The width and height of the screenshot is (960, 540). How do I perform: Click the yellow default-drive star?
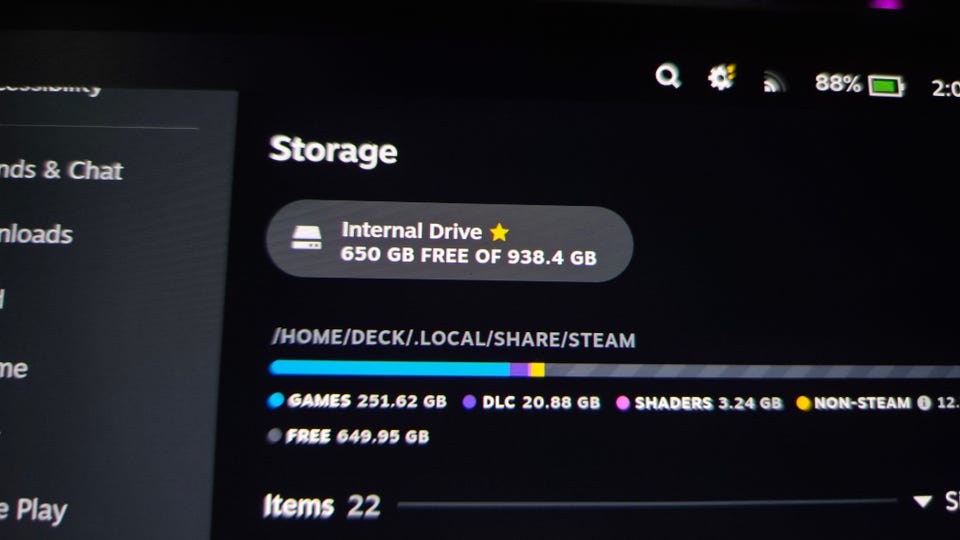(500, 232)
